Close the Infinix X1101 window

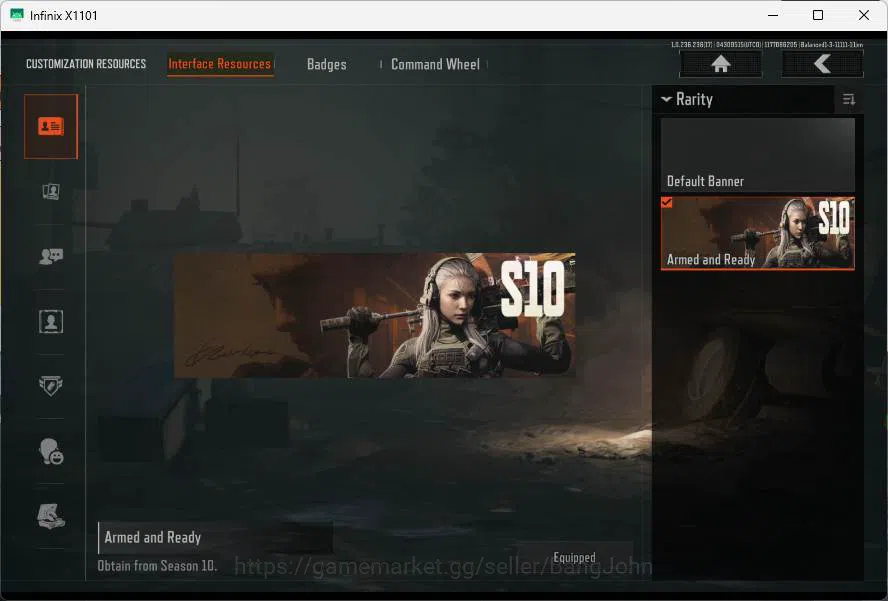(x=864, y=15)
